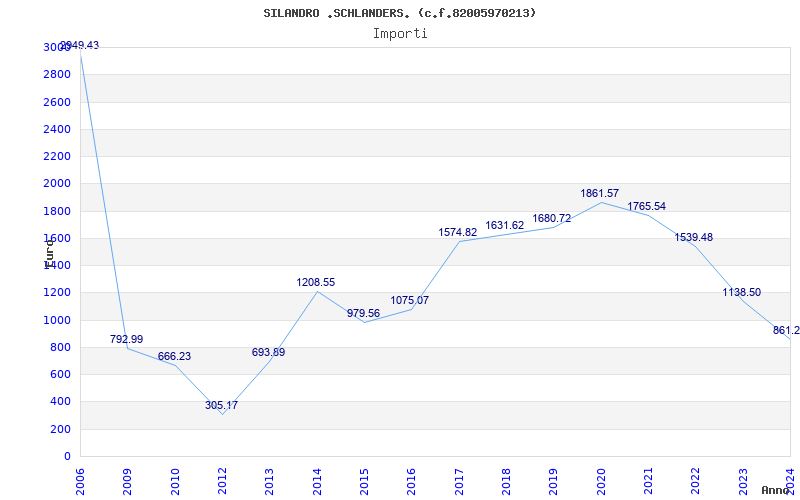Select year 2017 on the x-axis
Screen dimensions: 800x500
(459, 480)
